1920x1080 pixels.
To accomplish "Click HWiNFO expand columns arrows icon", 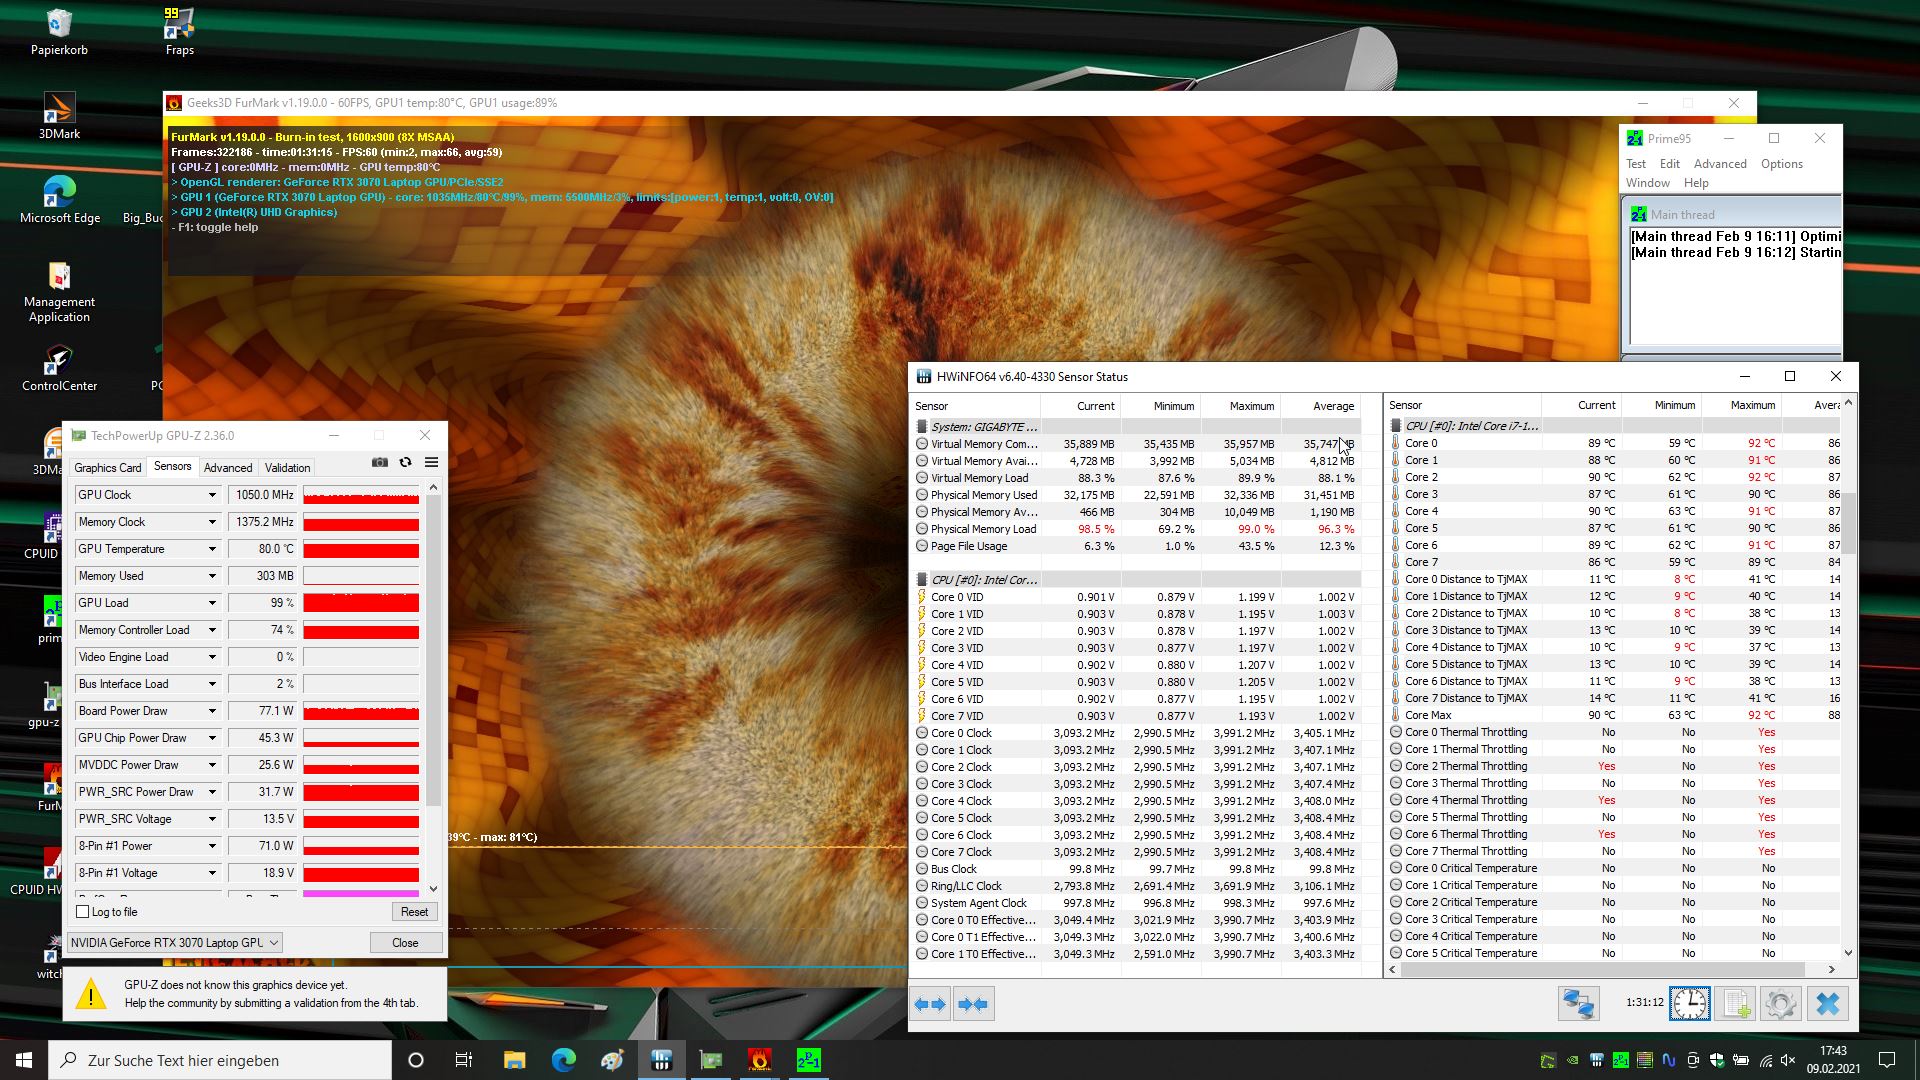I will pos(930,1004).
